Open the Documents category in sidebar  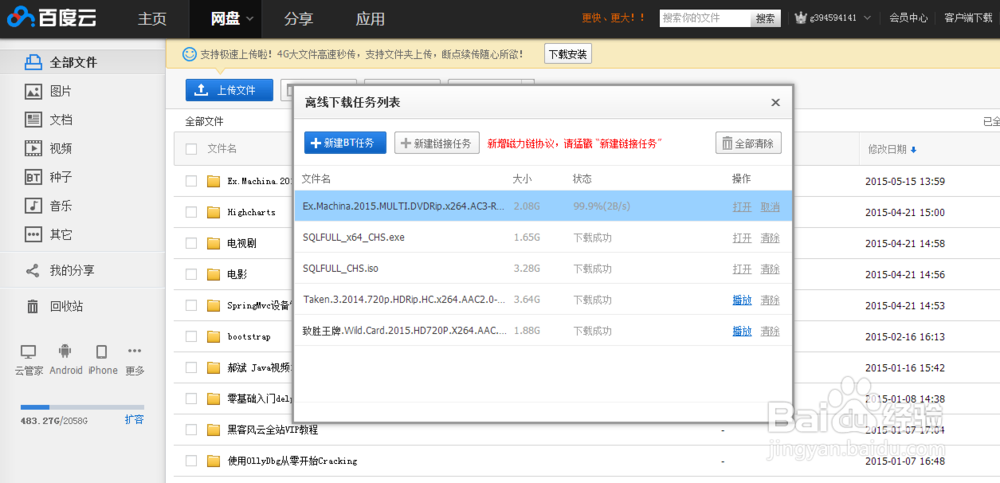[x=48, y=120]
